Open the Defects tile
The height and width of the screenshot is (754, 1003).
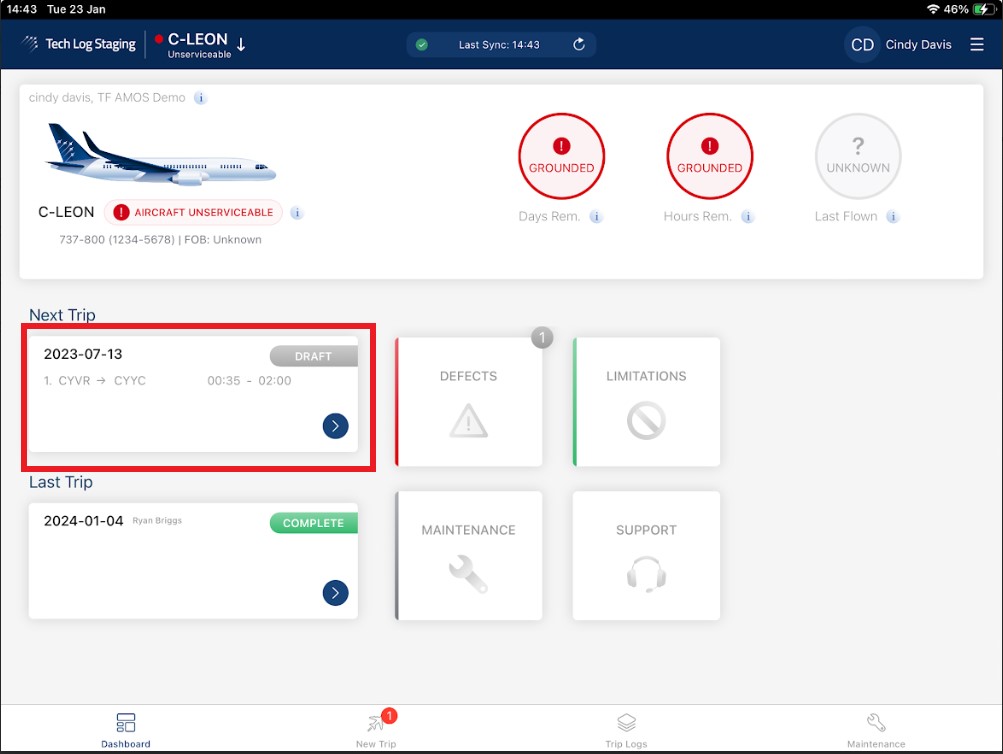pos(469,402)
